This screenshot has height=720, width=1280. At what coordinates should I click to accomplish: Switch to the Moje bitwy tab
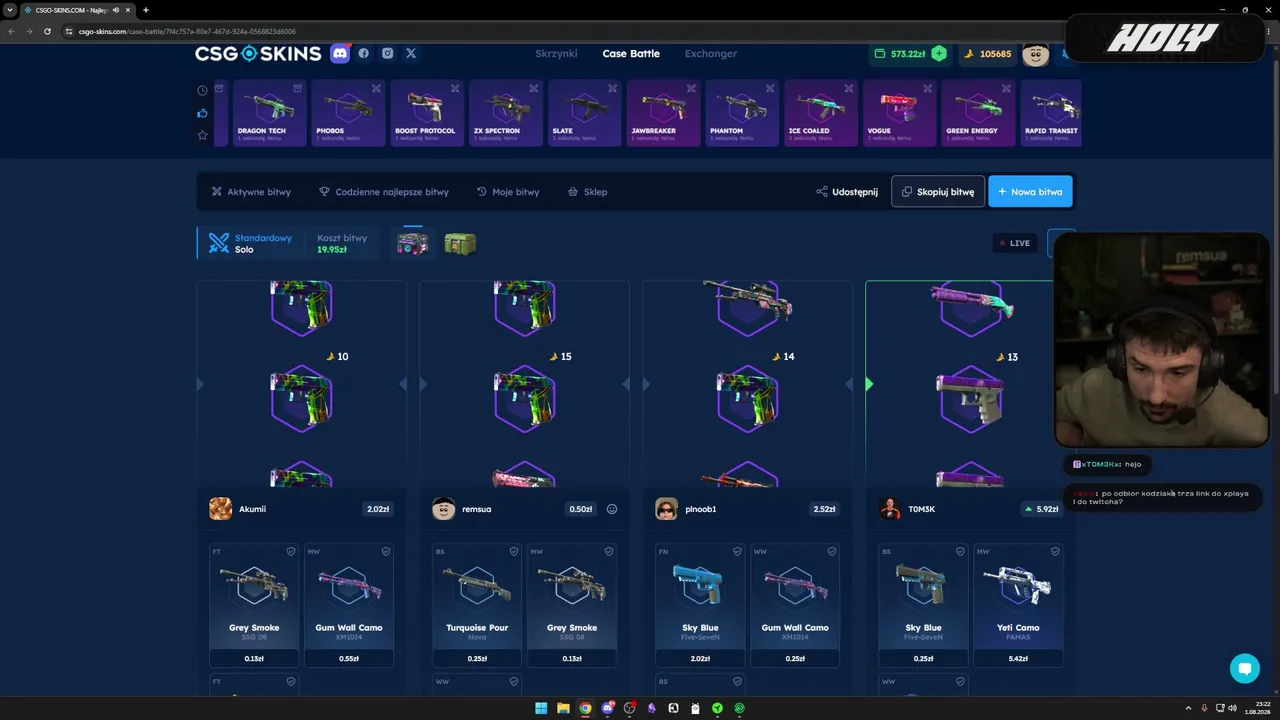[508, 192]
